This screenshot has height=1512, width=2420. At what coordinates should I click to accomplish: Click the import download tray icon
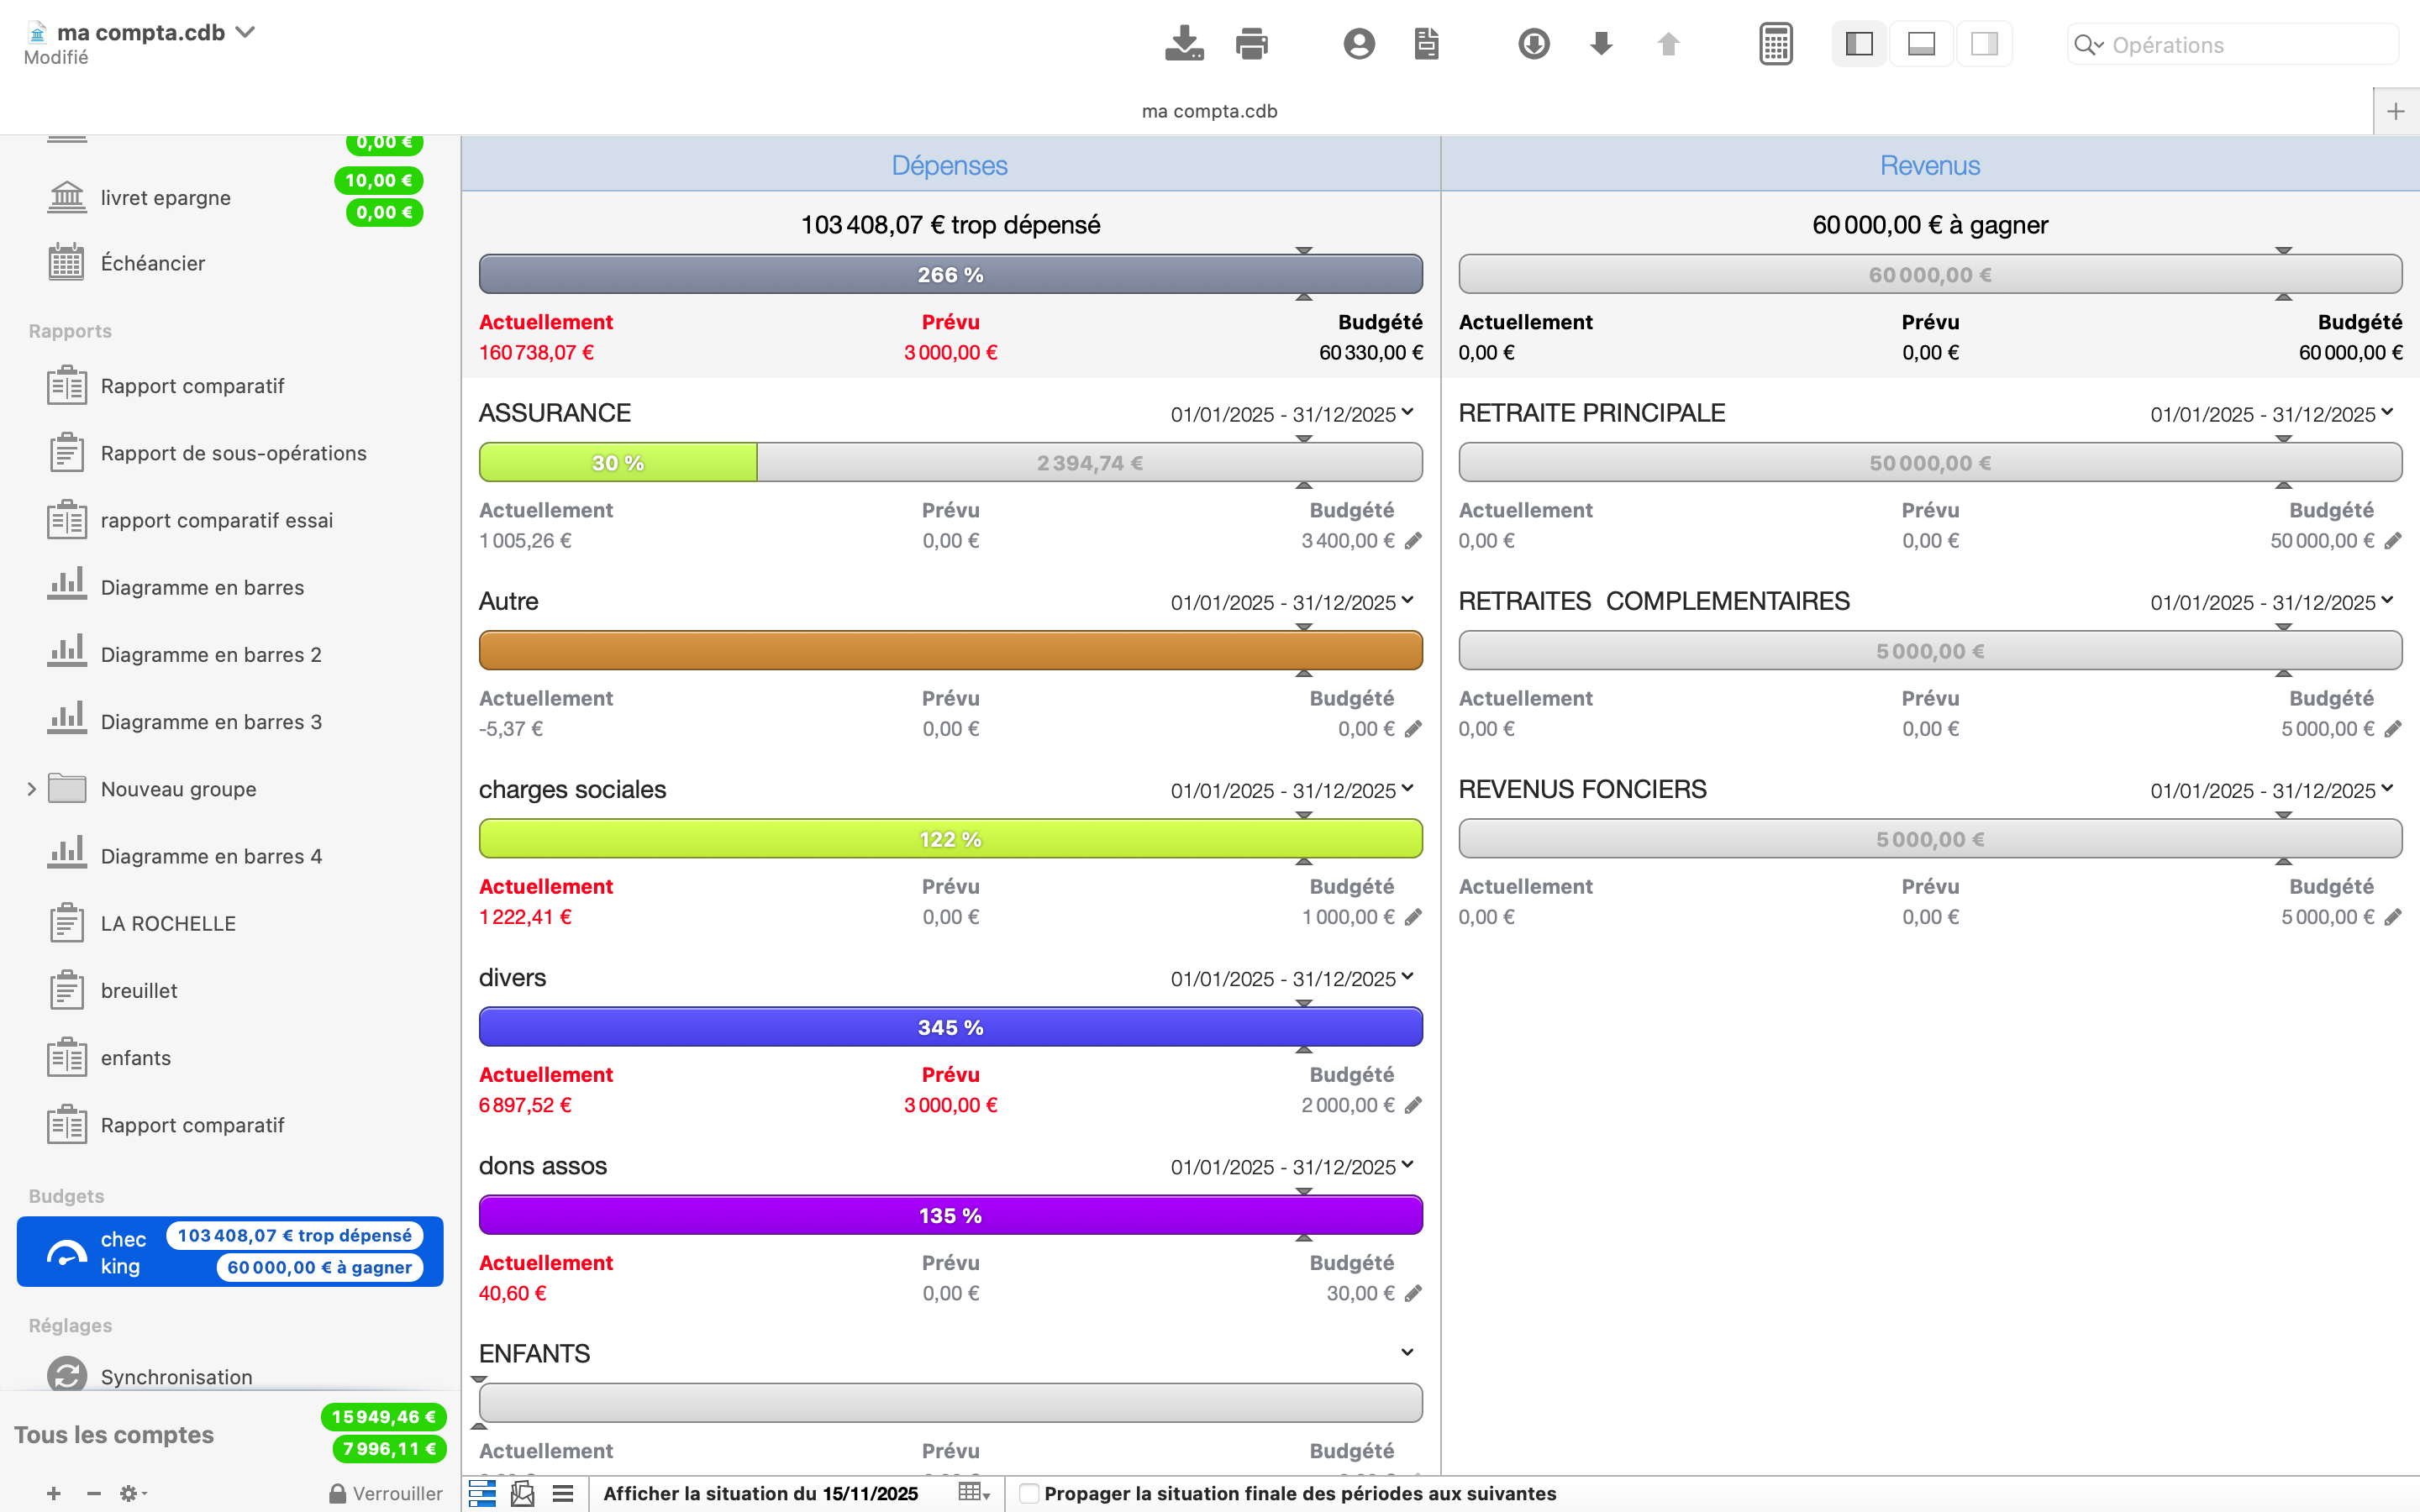[1184, 44]
